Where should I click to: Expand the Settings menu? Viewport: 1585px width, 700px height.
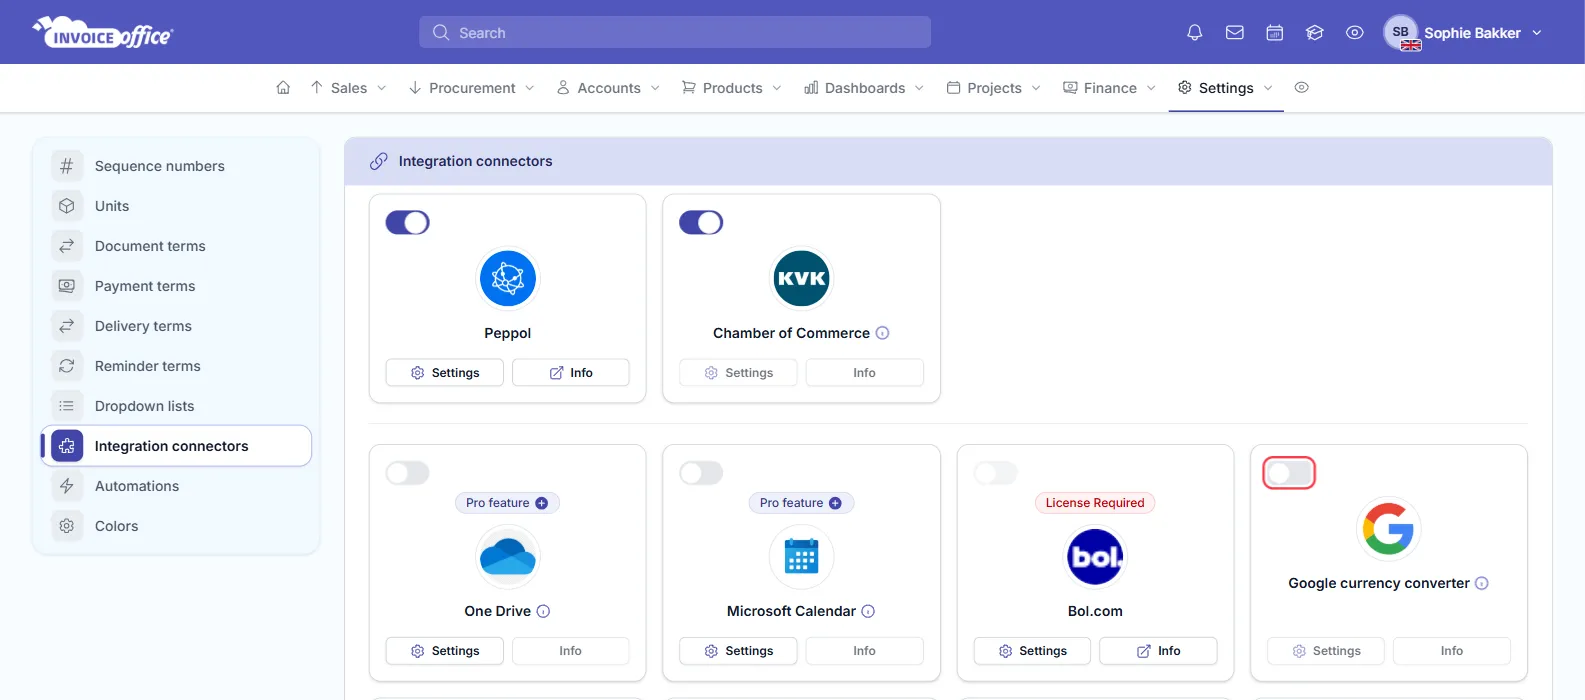click(x=1226, y=88)
